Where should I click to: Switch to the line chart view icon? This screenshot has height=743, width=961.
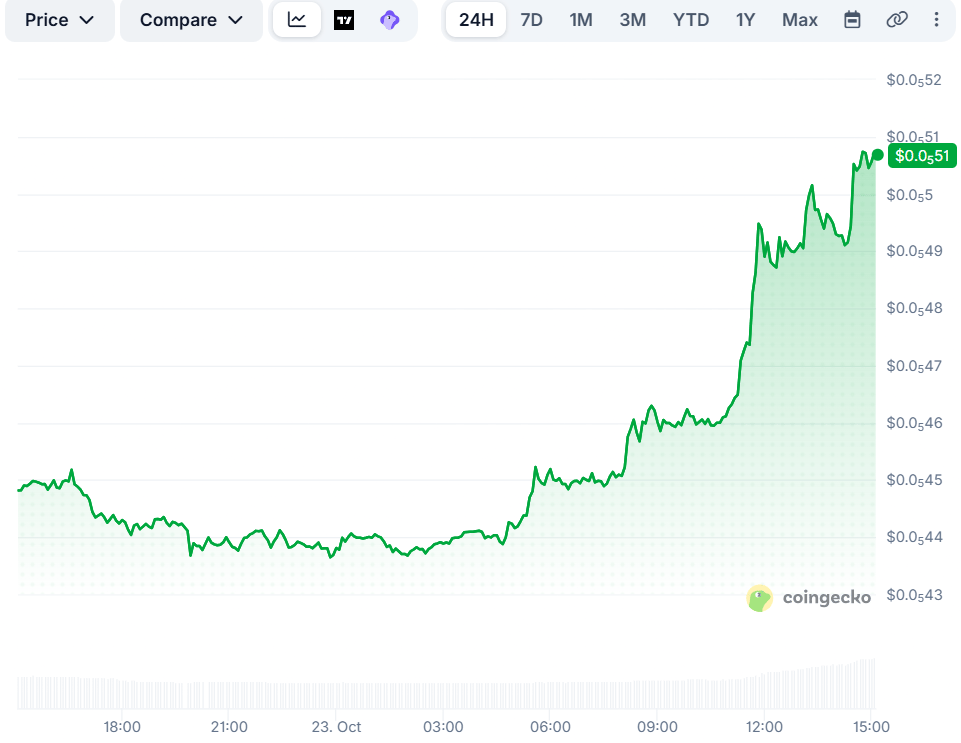click(x=297, y=20)
